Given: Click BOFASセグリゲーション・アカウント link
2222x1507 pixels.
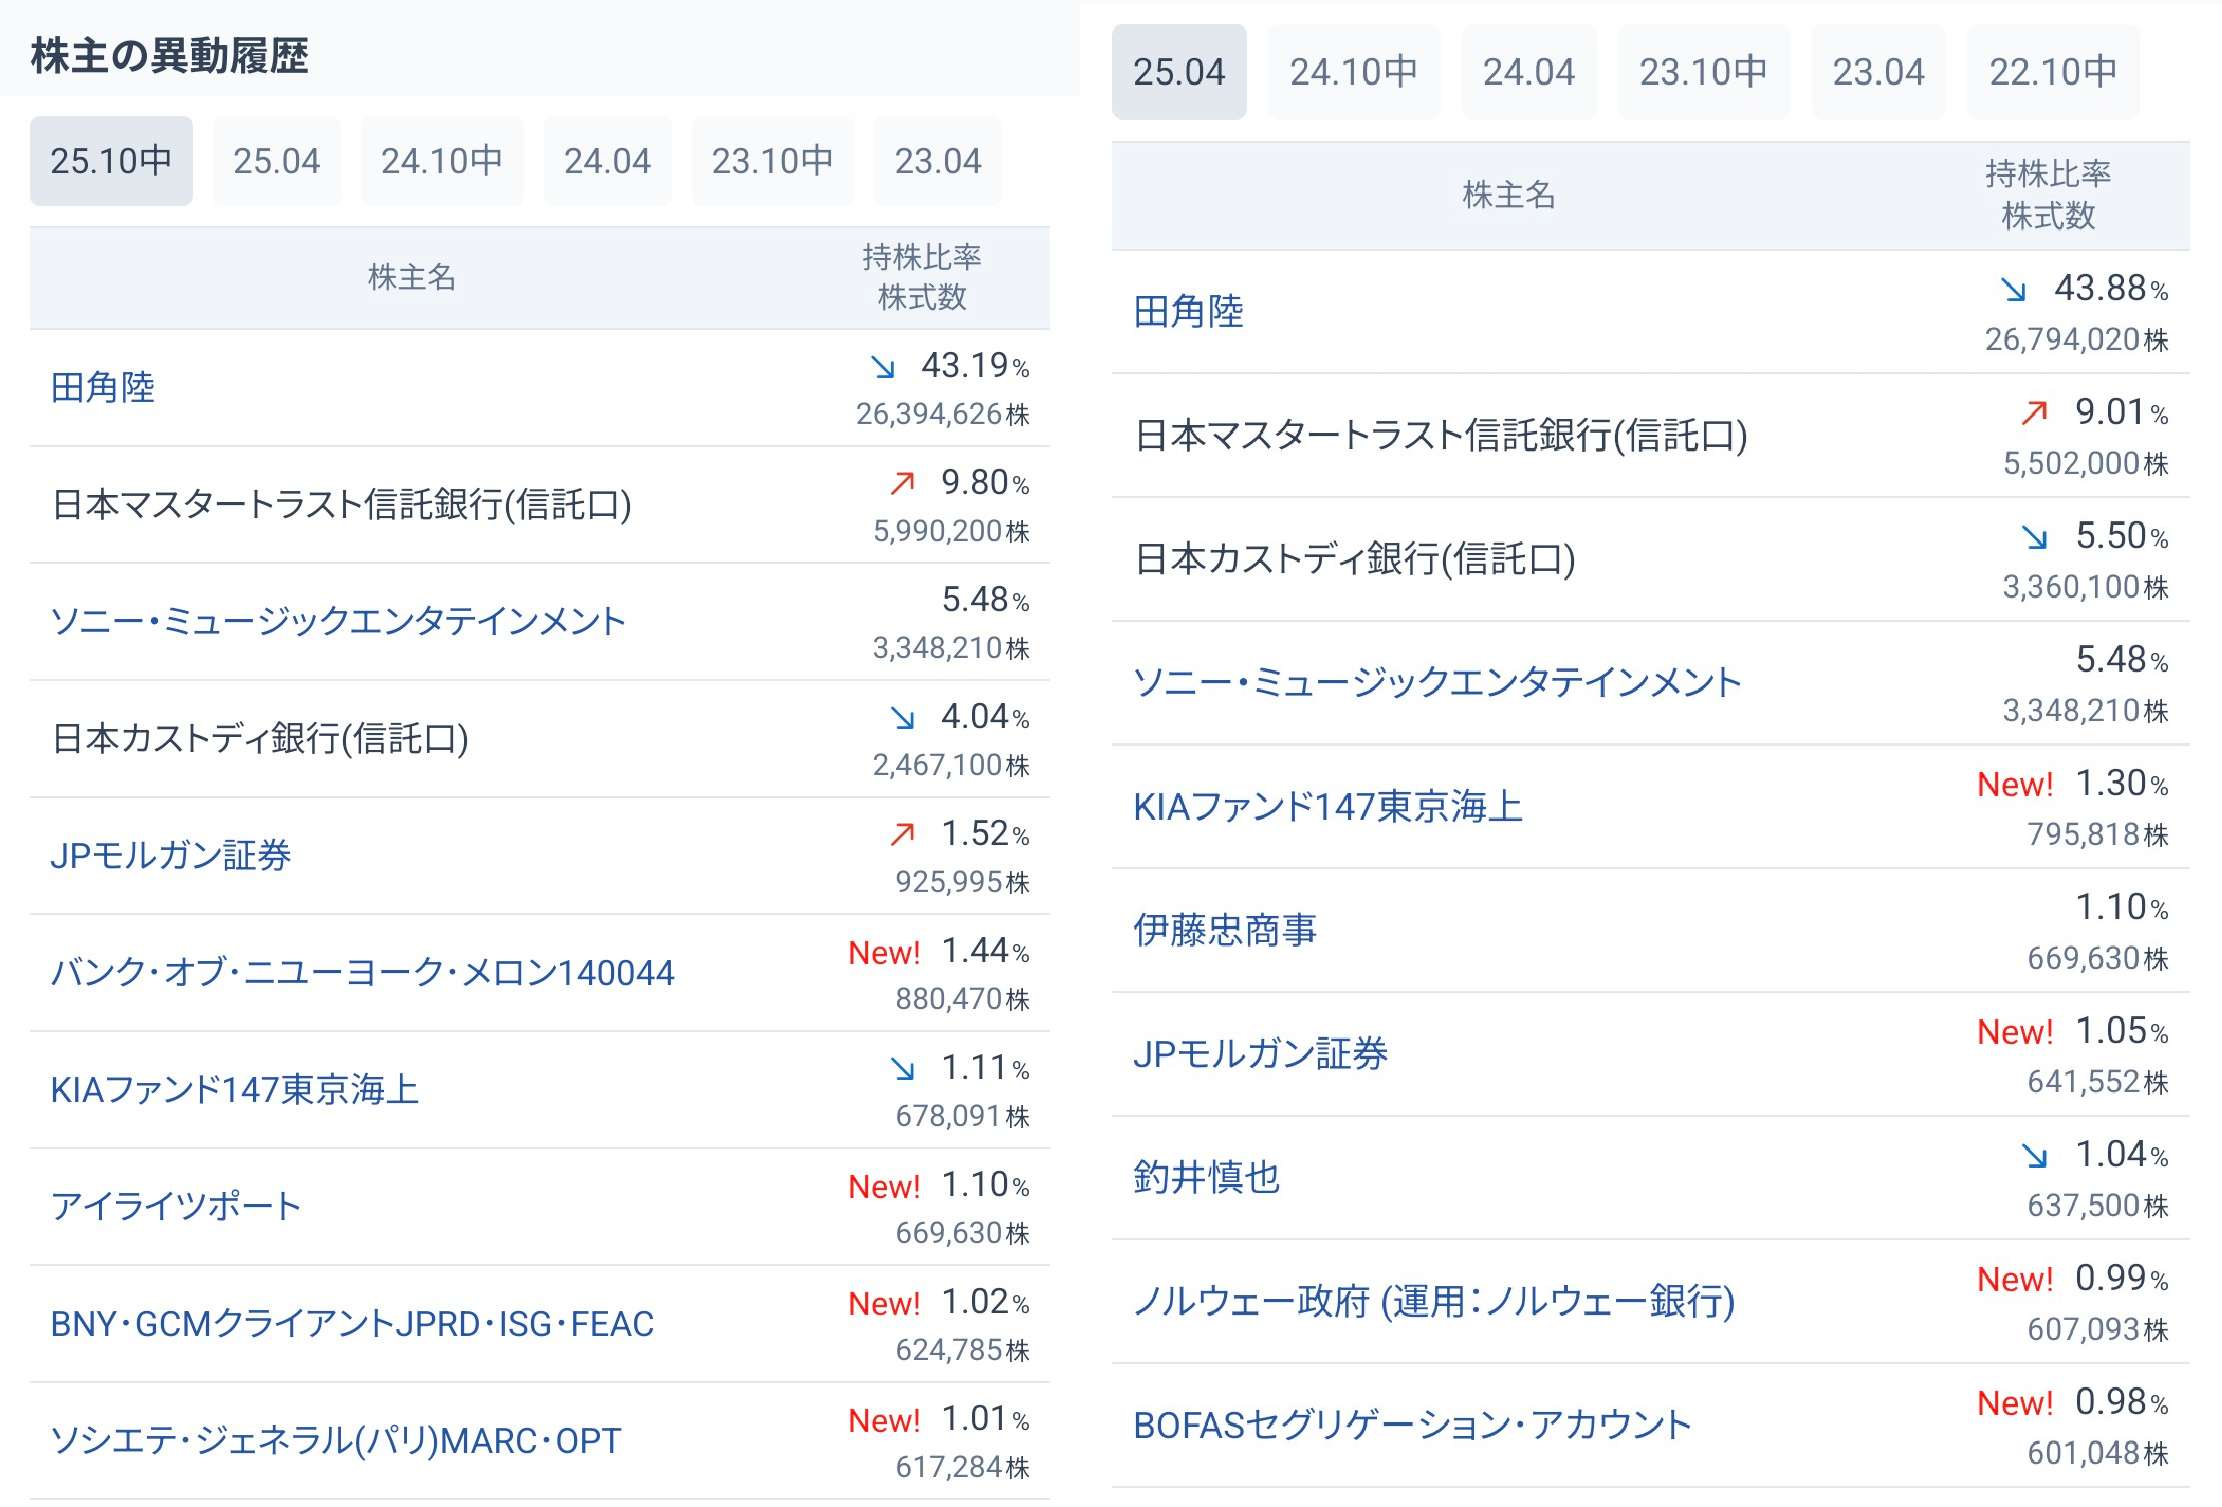Looking at the screenshot, I should [1412, 1426].
